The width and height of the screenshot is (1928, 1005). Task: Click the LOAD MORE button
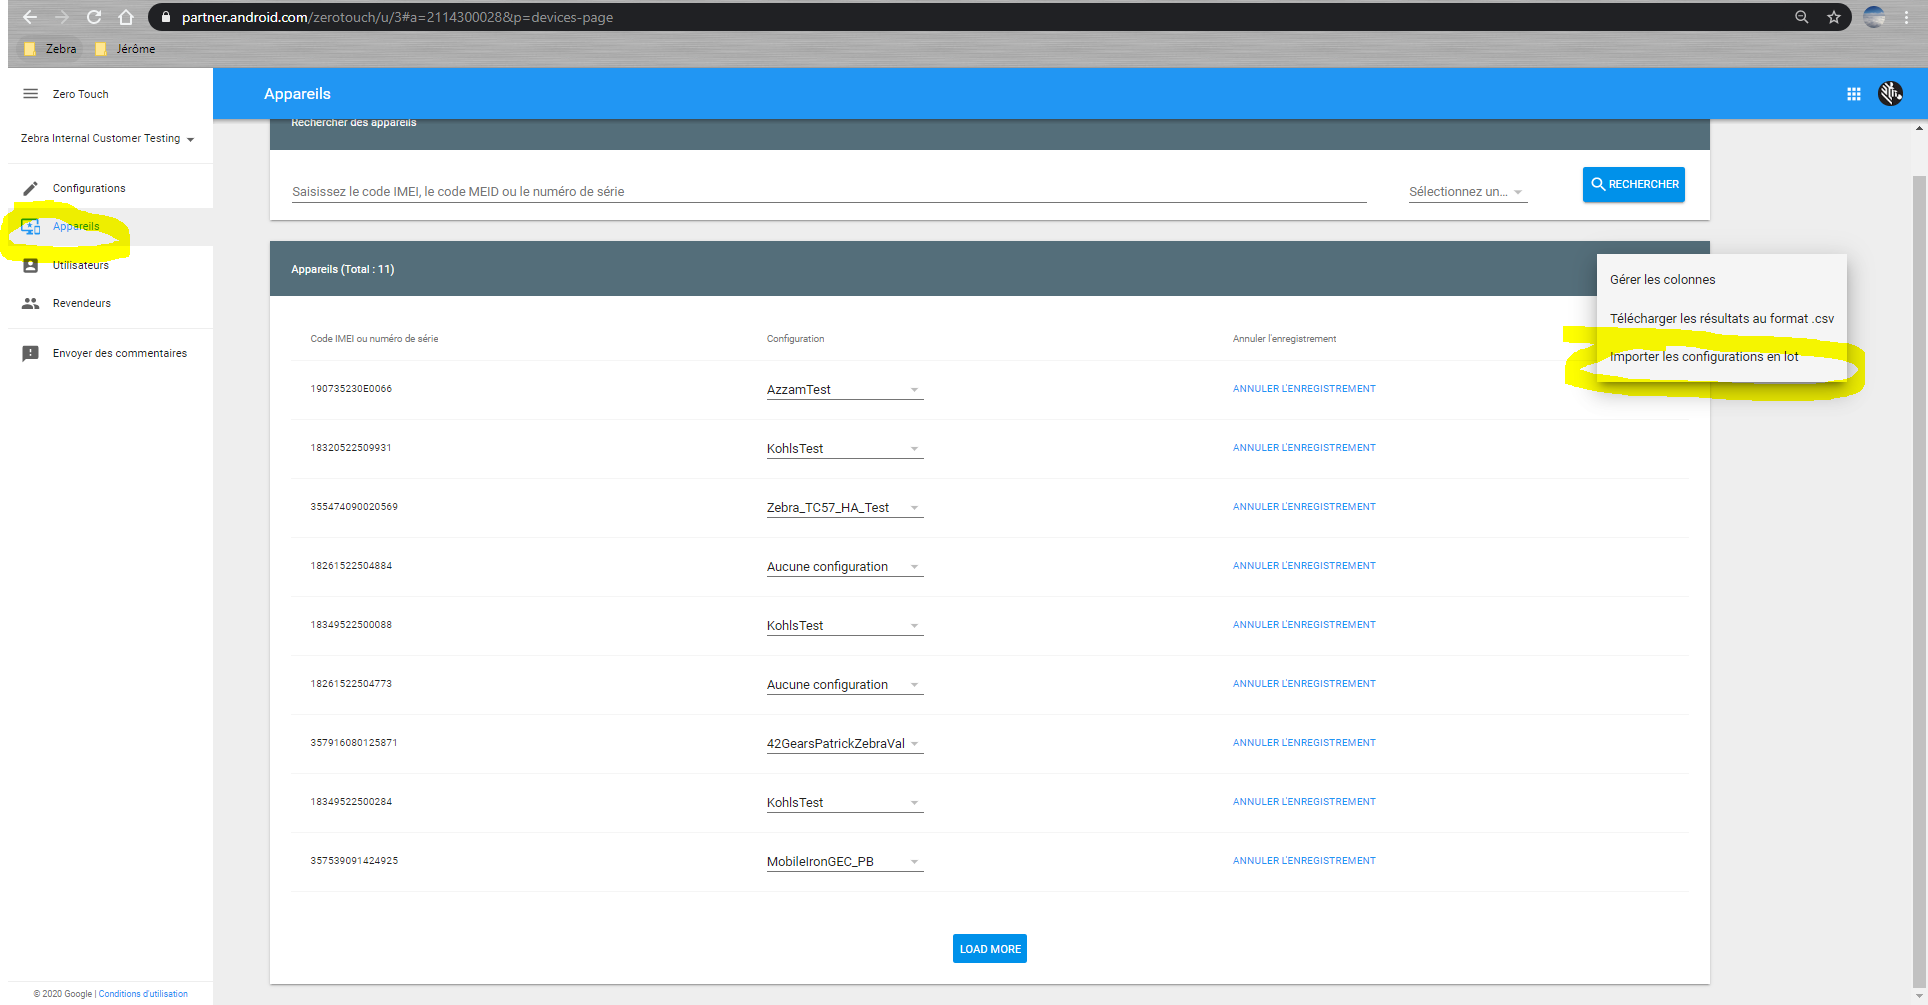pos(989,949)
